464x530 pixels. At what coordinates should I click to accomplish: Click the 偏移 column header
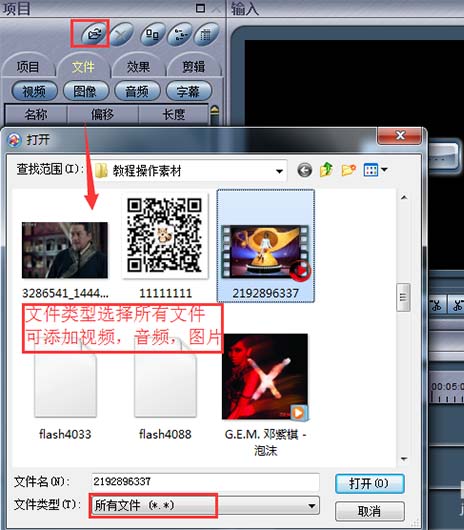coord(103,115)
